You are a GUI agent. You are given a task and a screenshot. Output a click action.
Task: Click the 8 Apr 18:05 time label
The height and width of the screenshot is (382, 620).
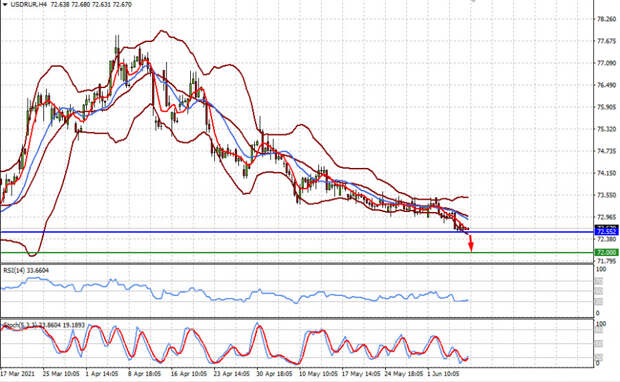point(144,374)
